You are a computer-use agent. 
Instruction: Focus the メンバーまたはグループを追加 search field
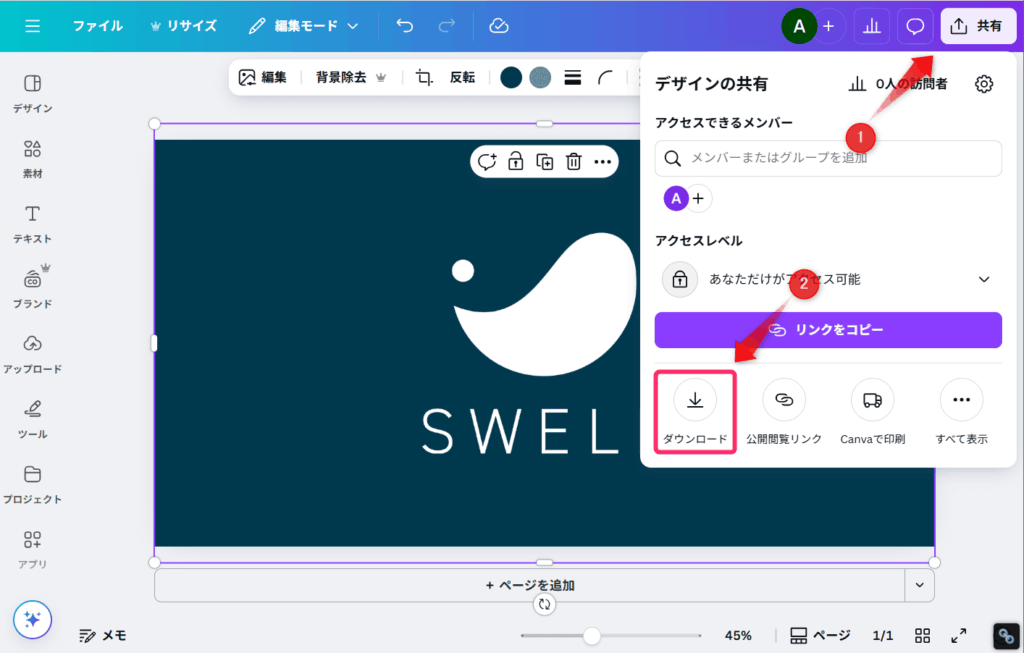coord(828,158)
